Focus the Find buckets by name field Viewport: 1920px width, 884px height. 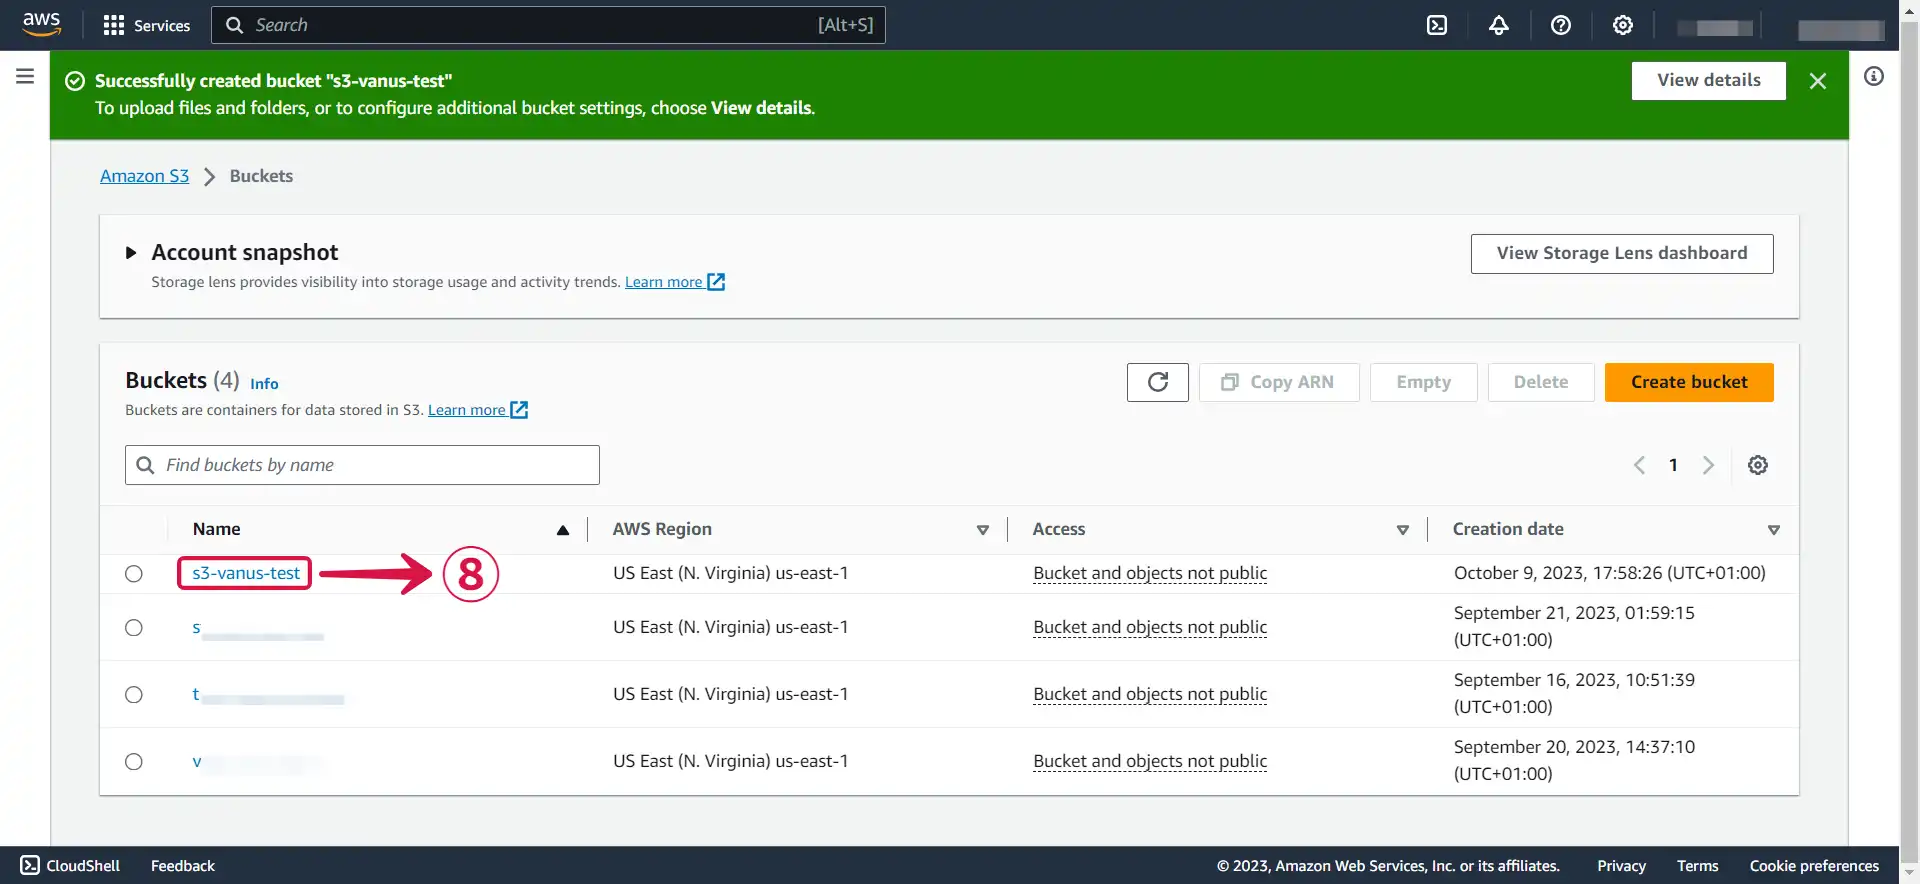point(362,465)
